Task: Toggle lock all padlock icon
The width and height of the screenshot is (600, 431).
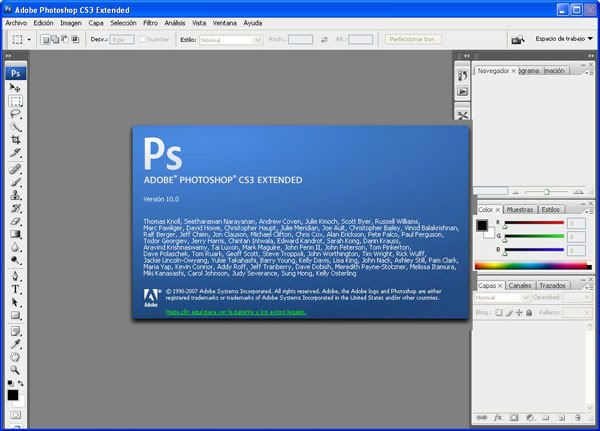Action: coord(529,312)
